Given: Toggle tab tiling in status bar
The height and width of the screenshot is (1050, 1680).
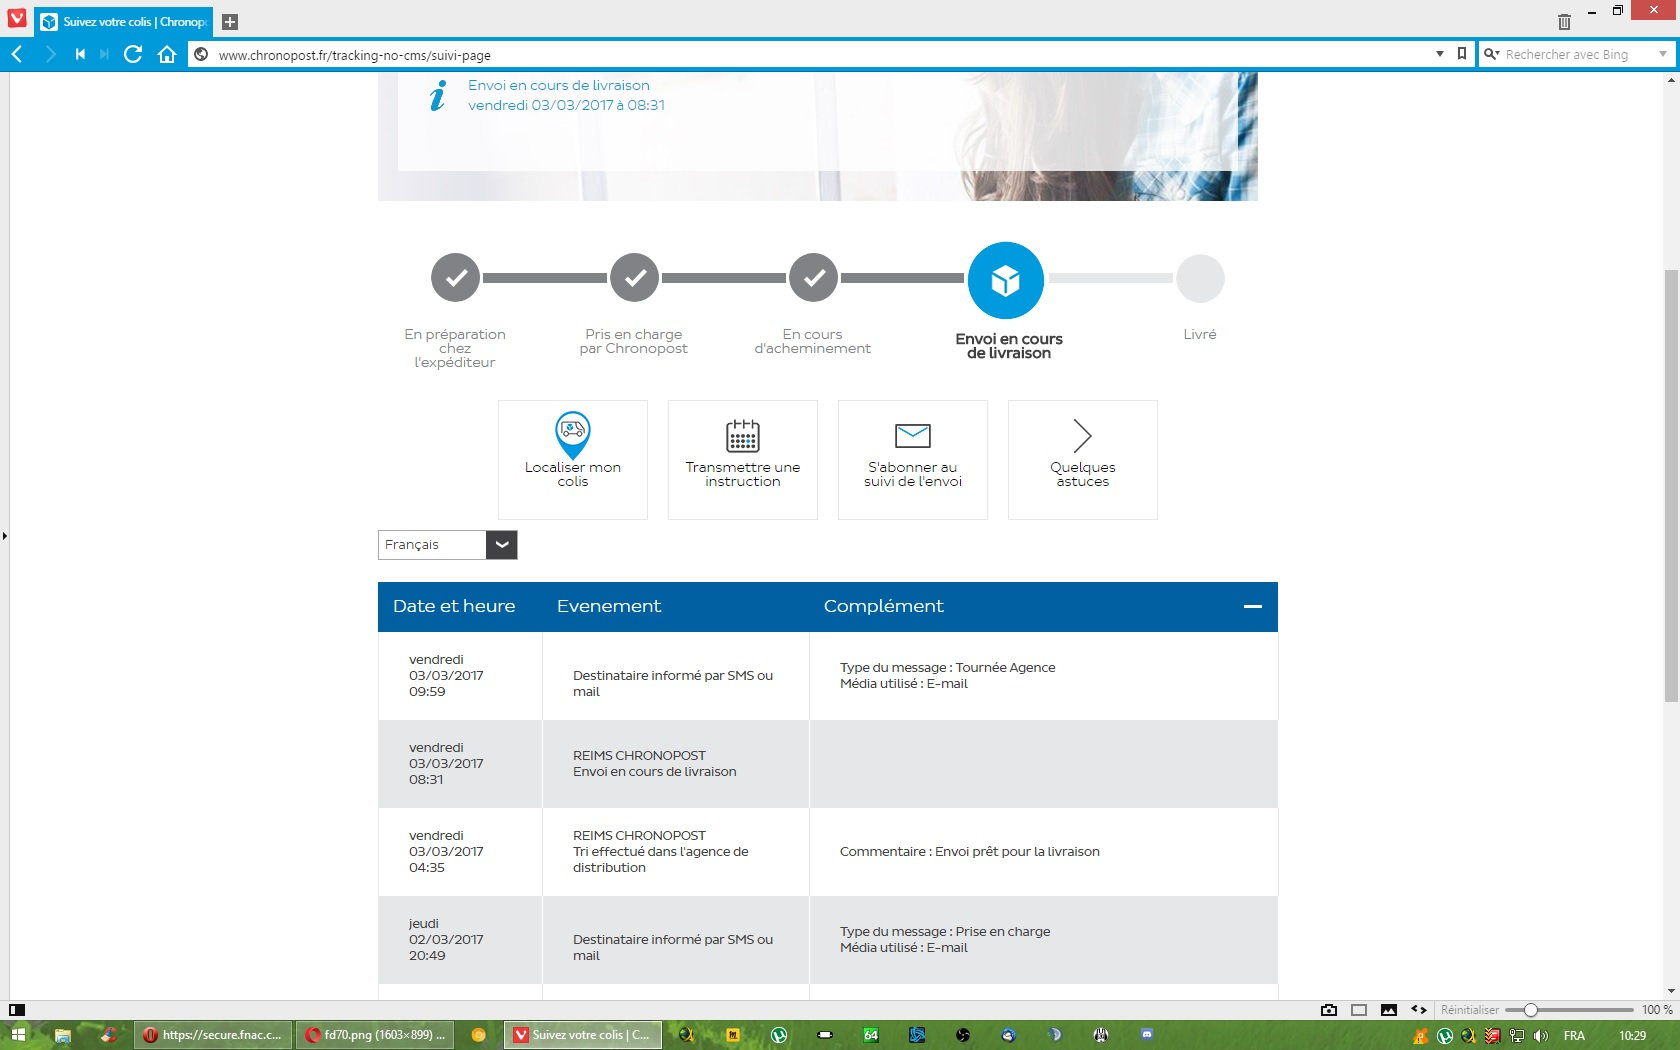Looking at the screenshot, I should tap(1359, 1010).
